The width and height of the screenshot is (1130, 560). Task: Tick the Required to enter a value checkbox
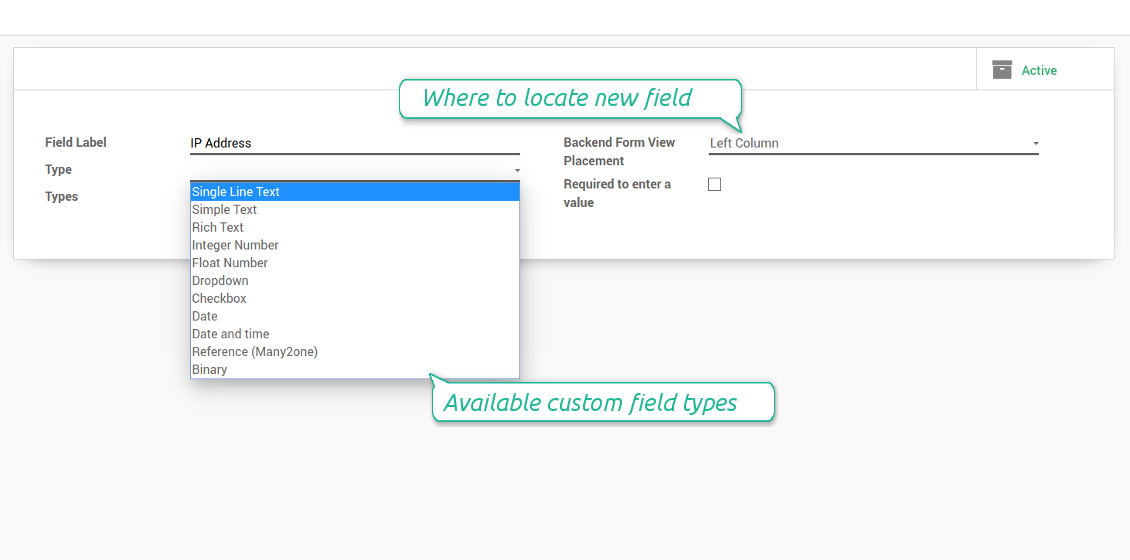pyautogui.click(x=714, y=185)
